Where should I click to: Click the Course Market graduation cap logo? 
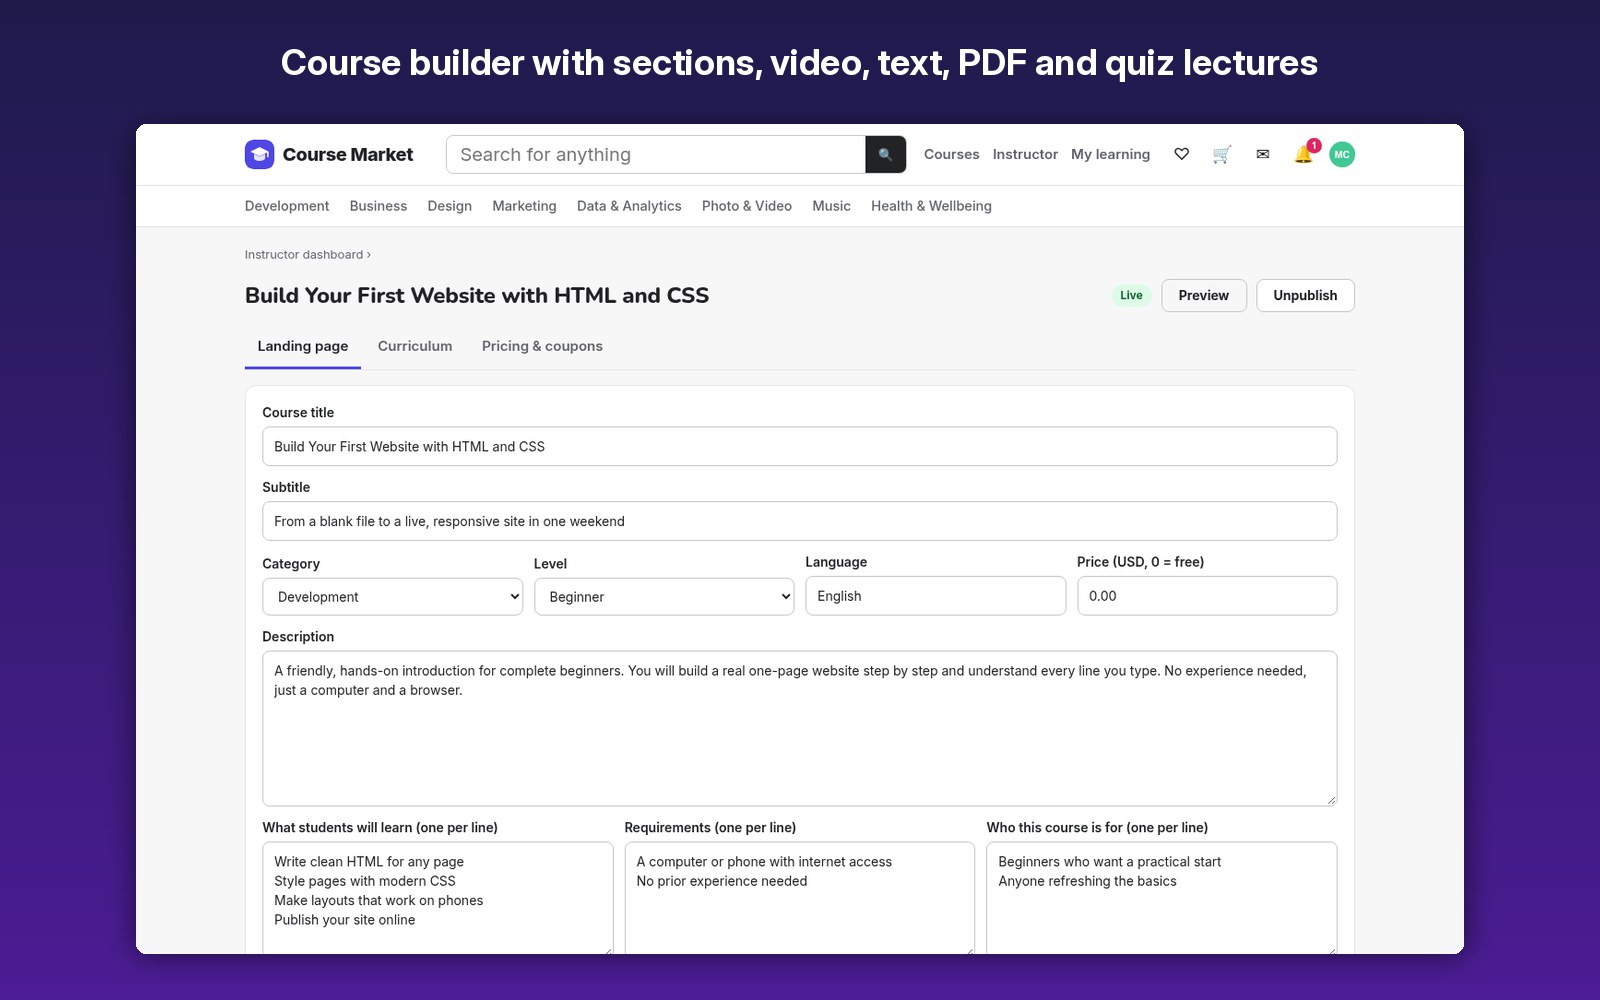(x=259, y=154)
